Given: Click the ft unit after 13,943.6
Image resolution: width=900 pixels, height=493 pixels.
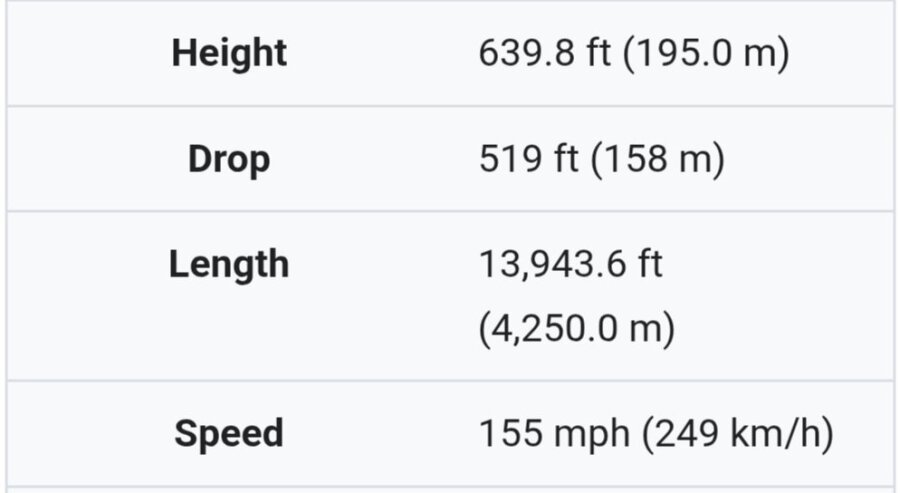Looking at the screenshot, I should point(650,265).
